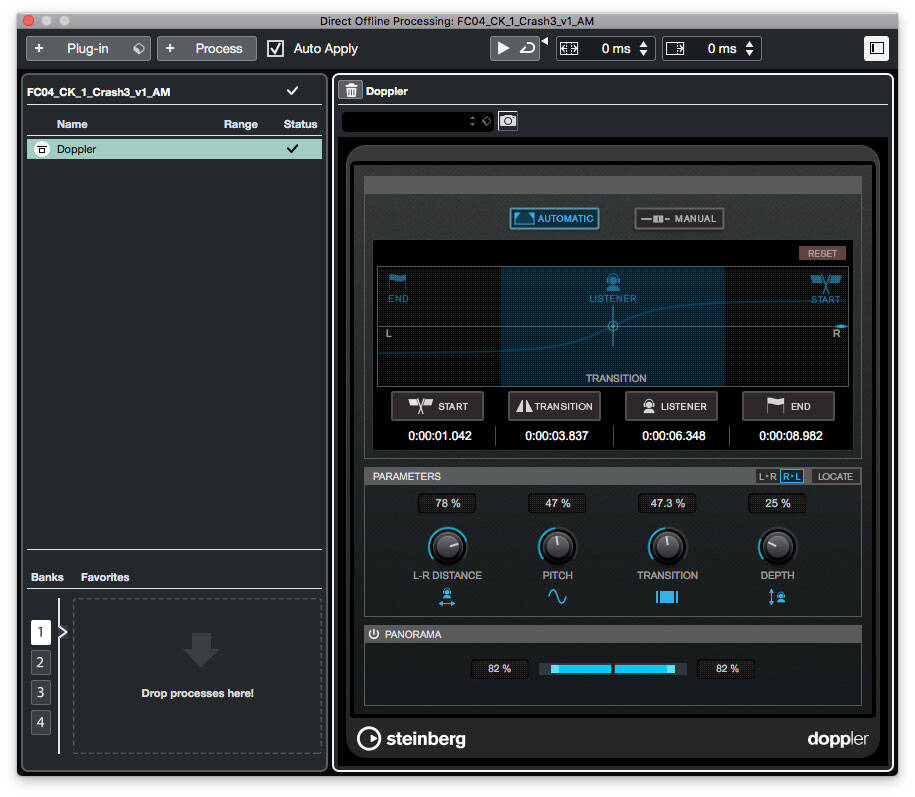Select bank 1

pyautogui.click(x=40, y=632)
